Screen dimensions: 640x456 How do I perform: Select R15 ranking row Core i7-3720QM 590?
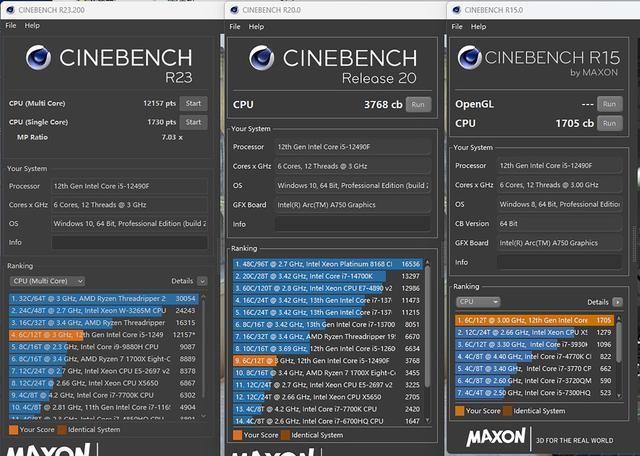(535, 380)
